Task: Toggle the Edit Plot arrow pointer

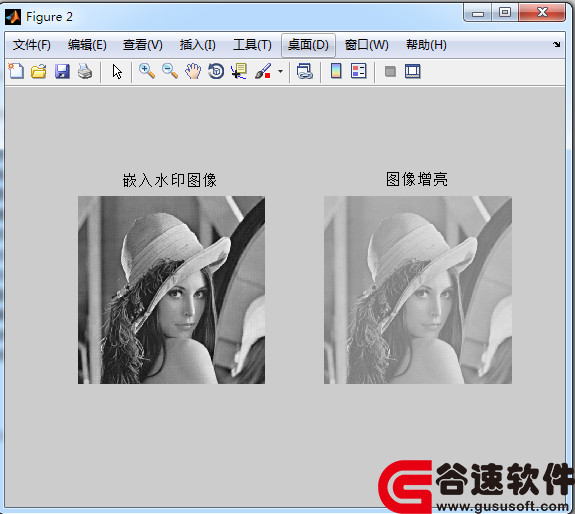Action: 117,71
